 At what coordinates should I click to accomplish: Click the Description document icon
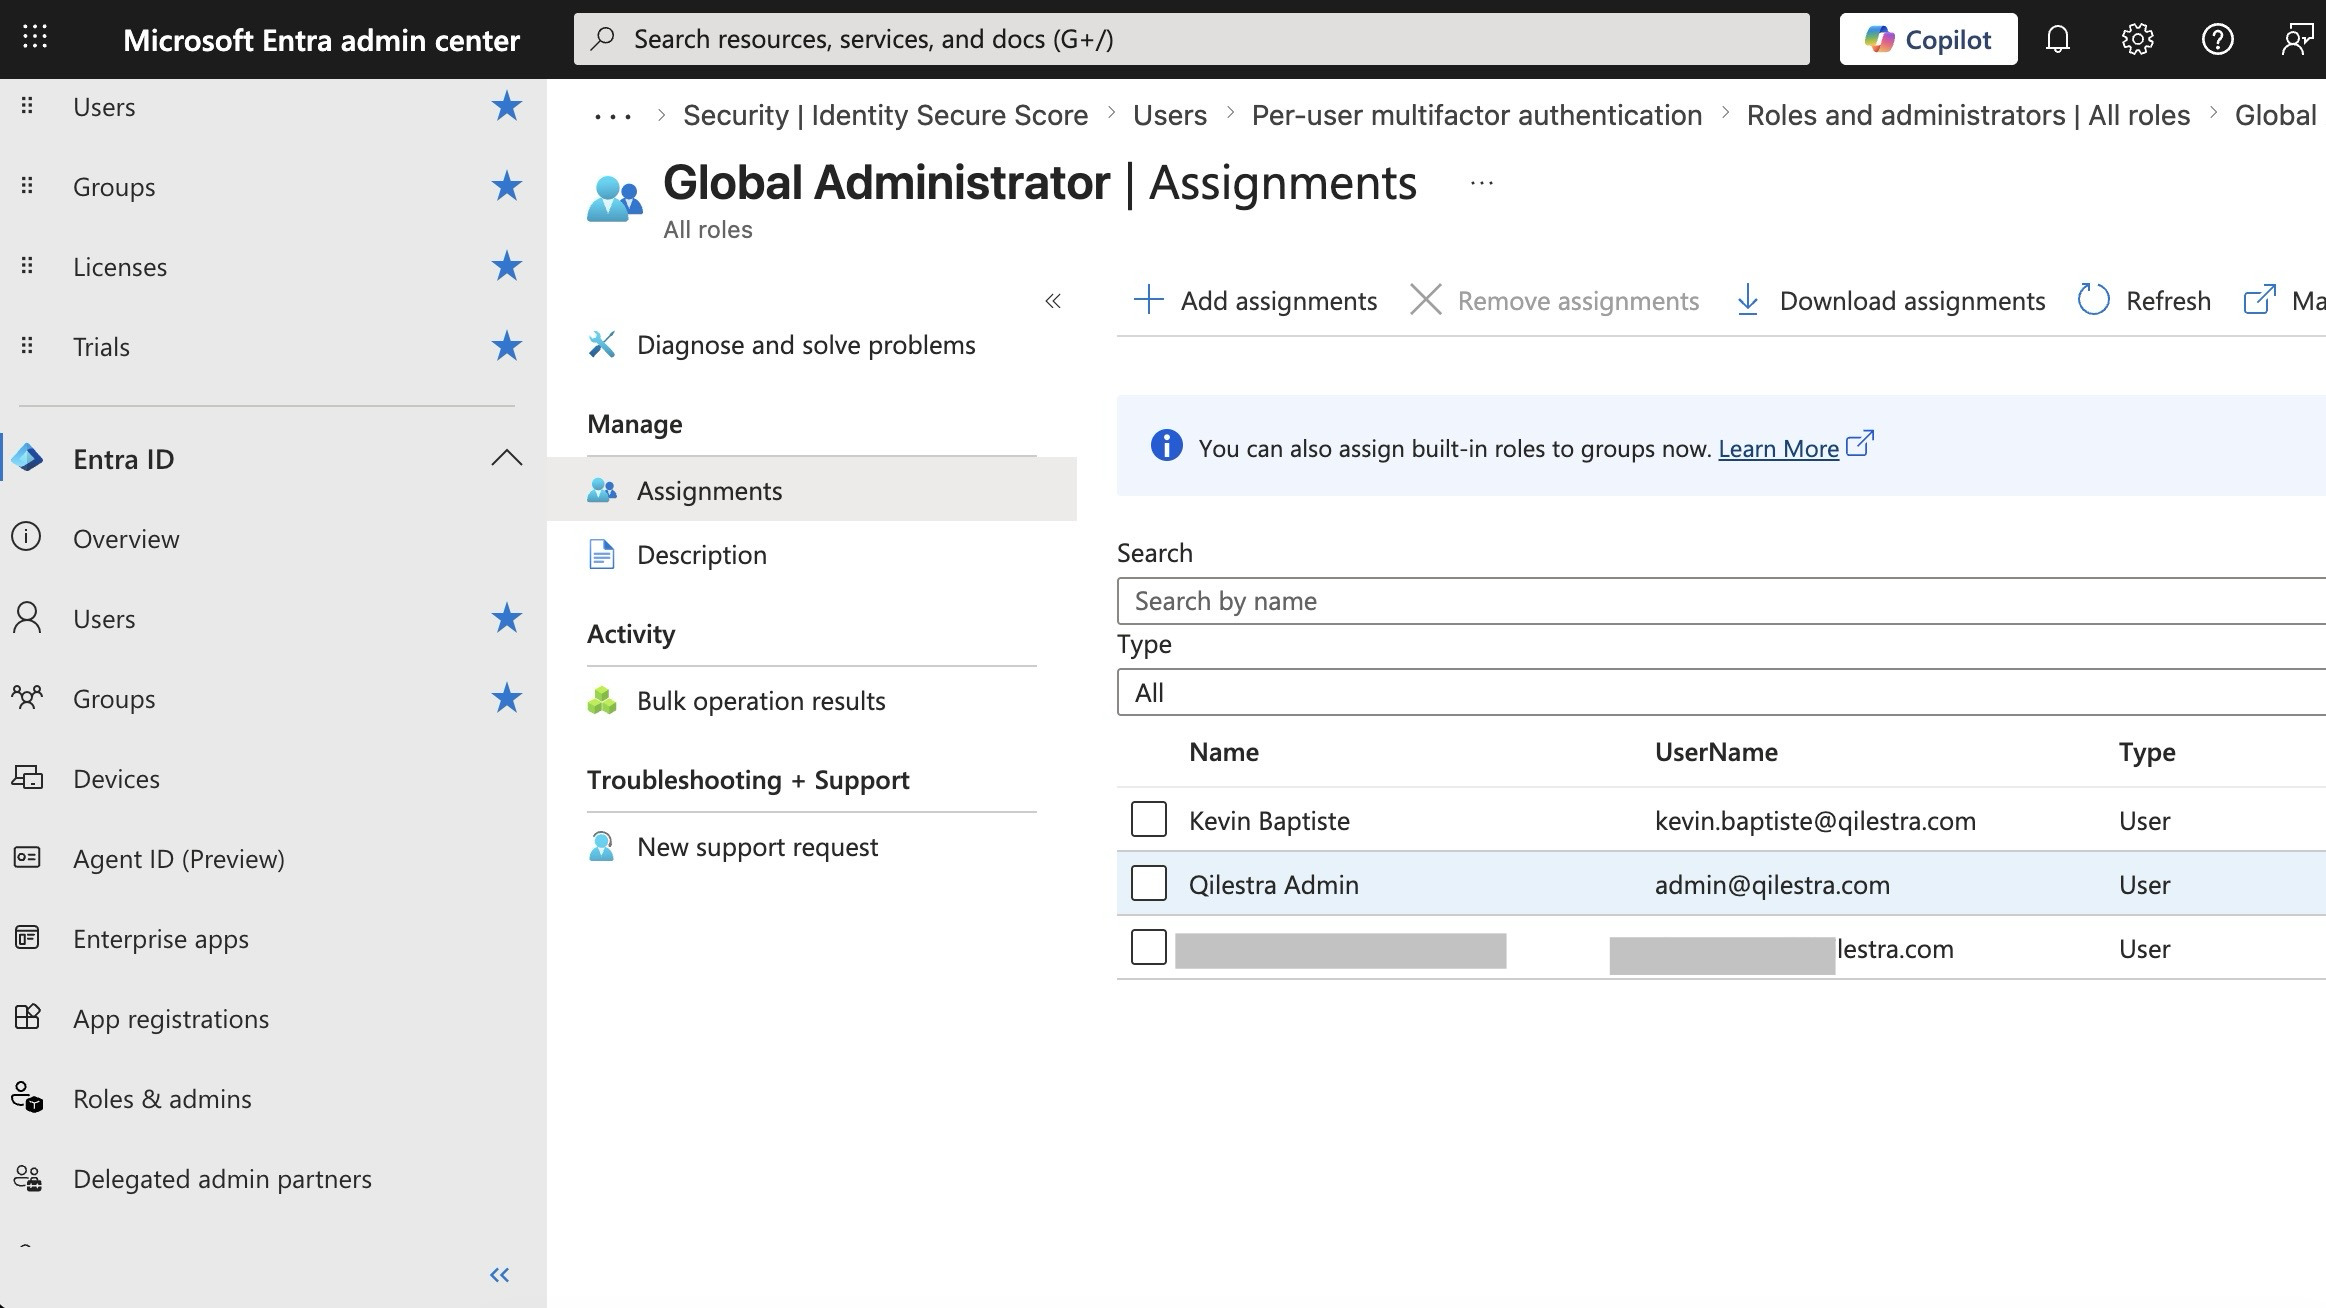pos(602,554)
